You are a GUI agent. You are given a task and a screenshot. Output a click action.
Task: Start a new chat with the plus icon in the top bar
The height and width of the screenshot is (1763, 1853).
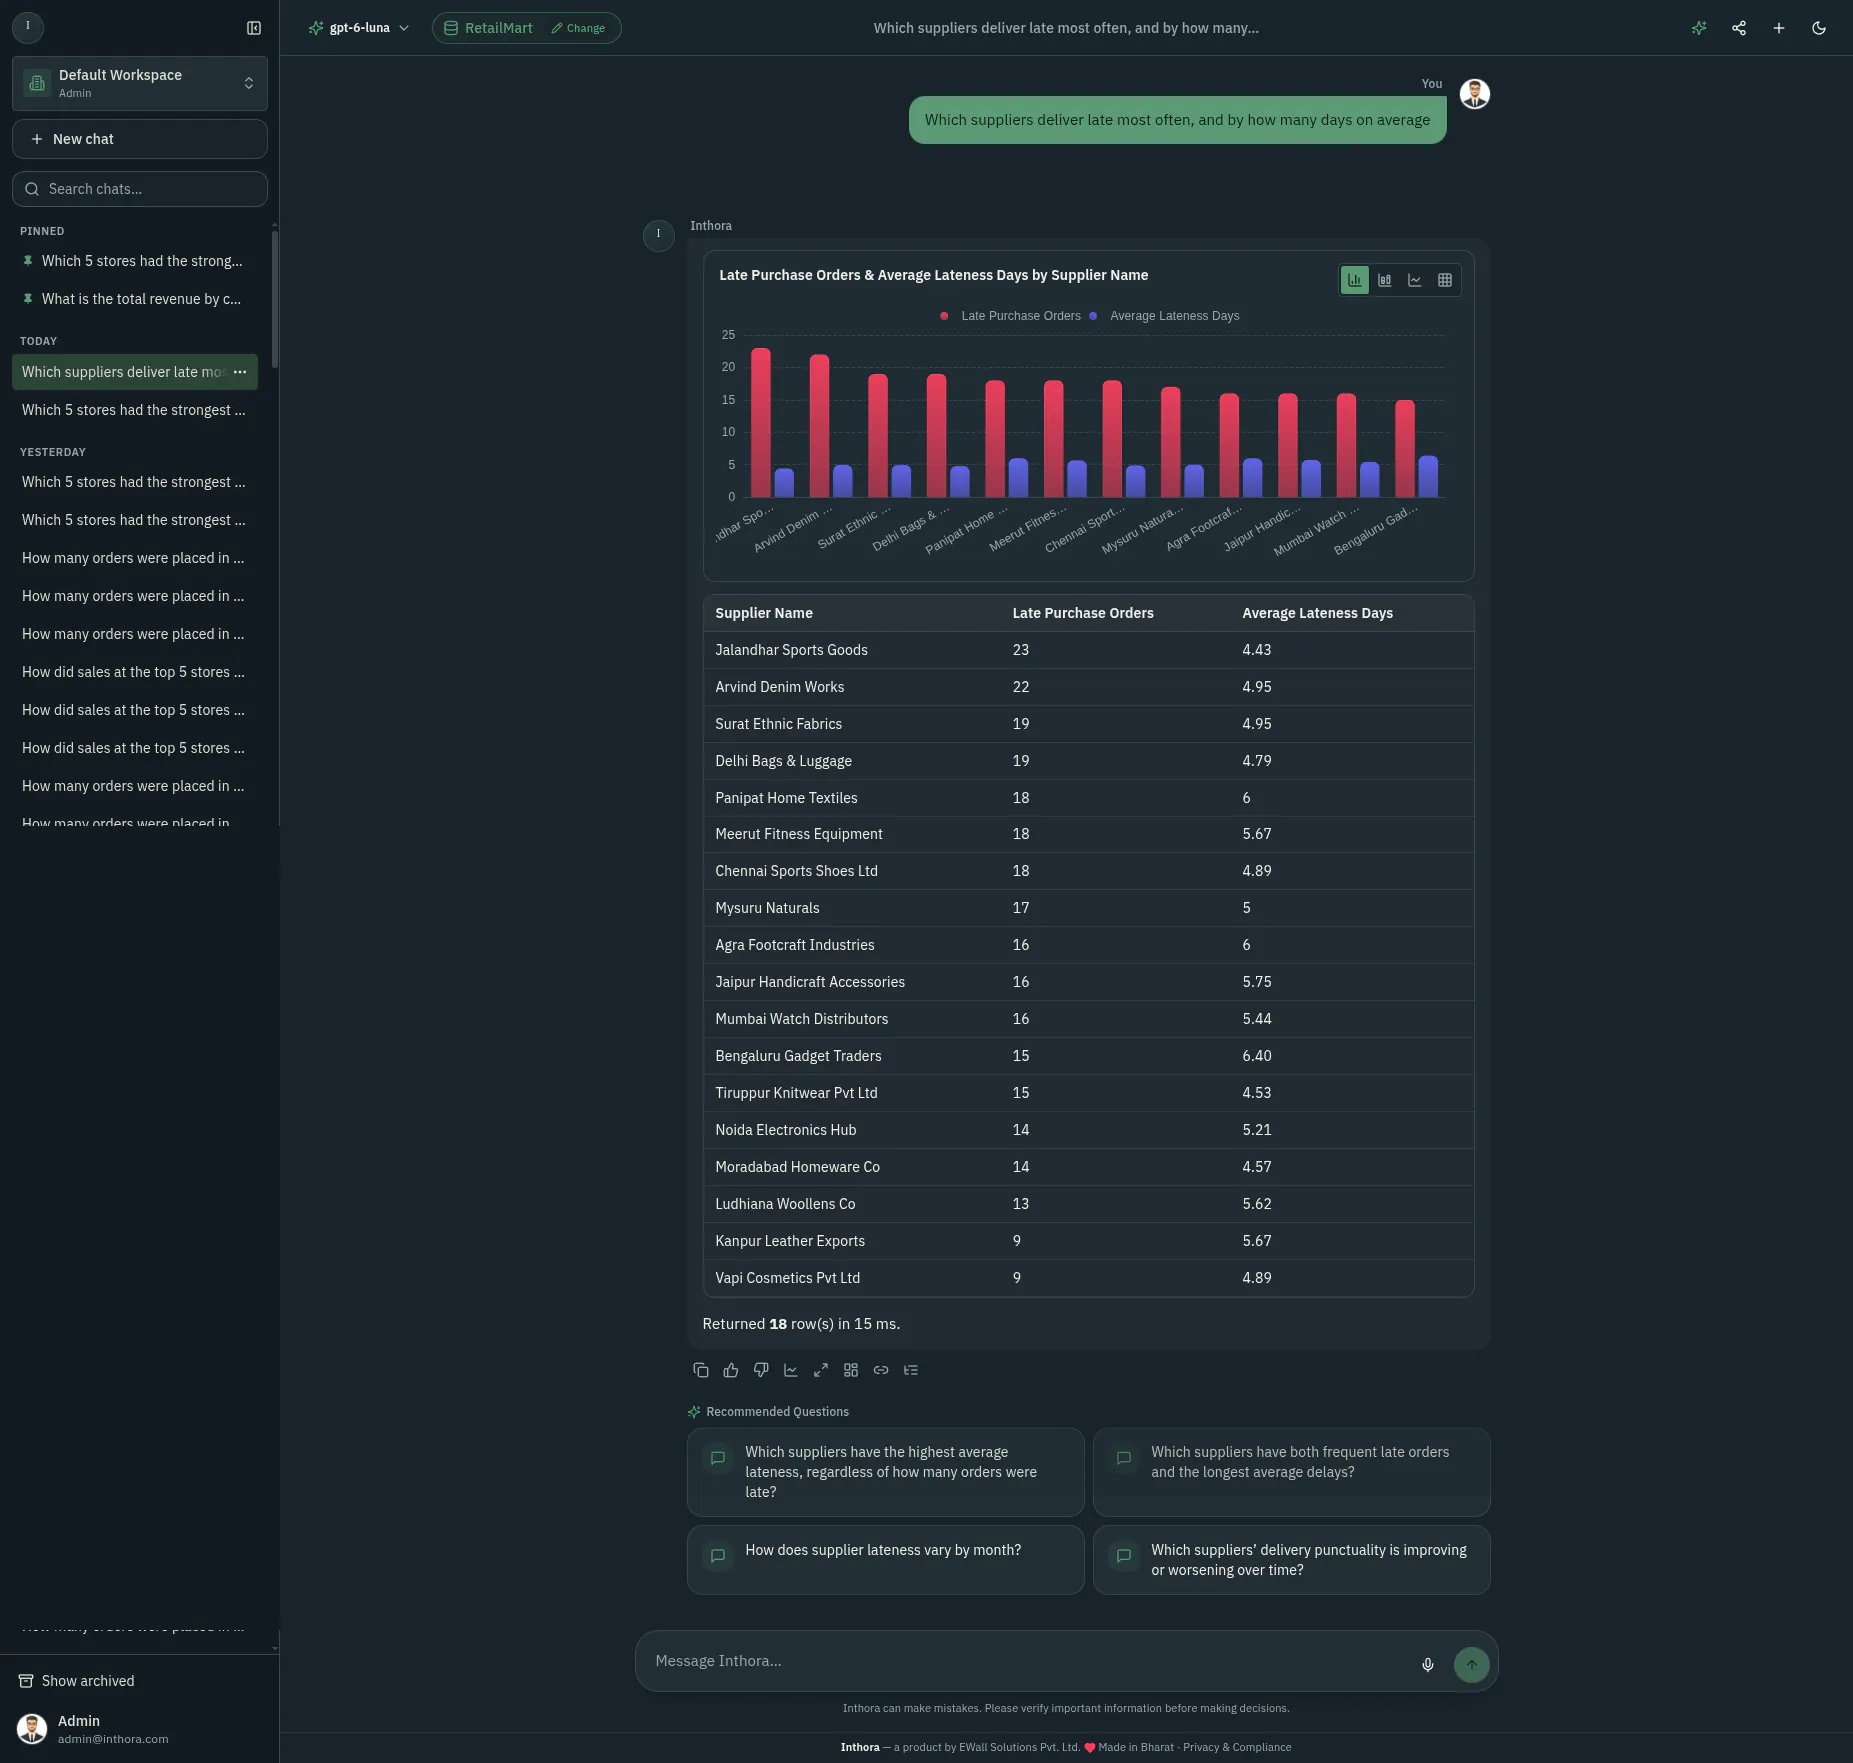tap(1779, 28)
